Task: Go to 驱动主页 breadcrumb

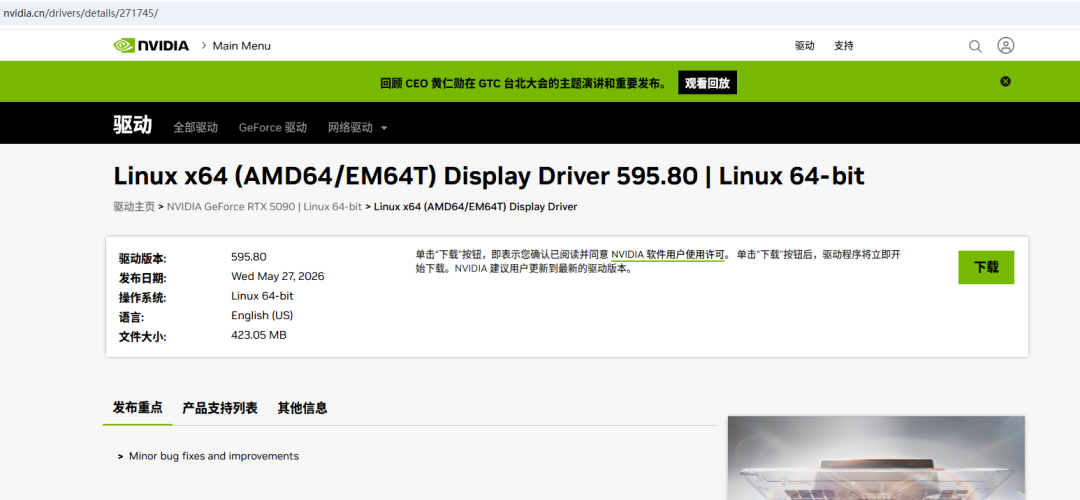Action: click(x=134, y=207)
